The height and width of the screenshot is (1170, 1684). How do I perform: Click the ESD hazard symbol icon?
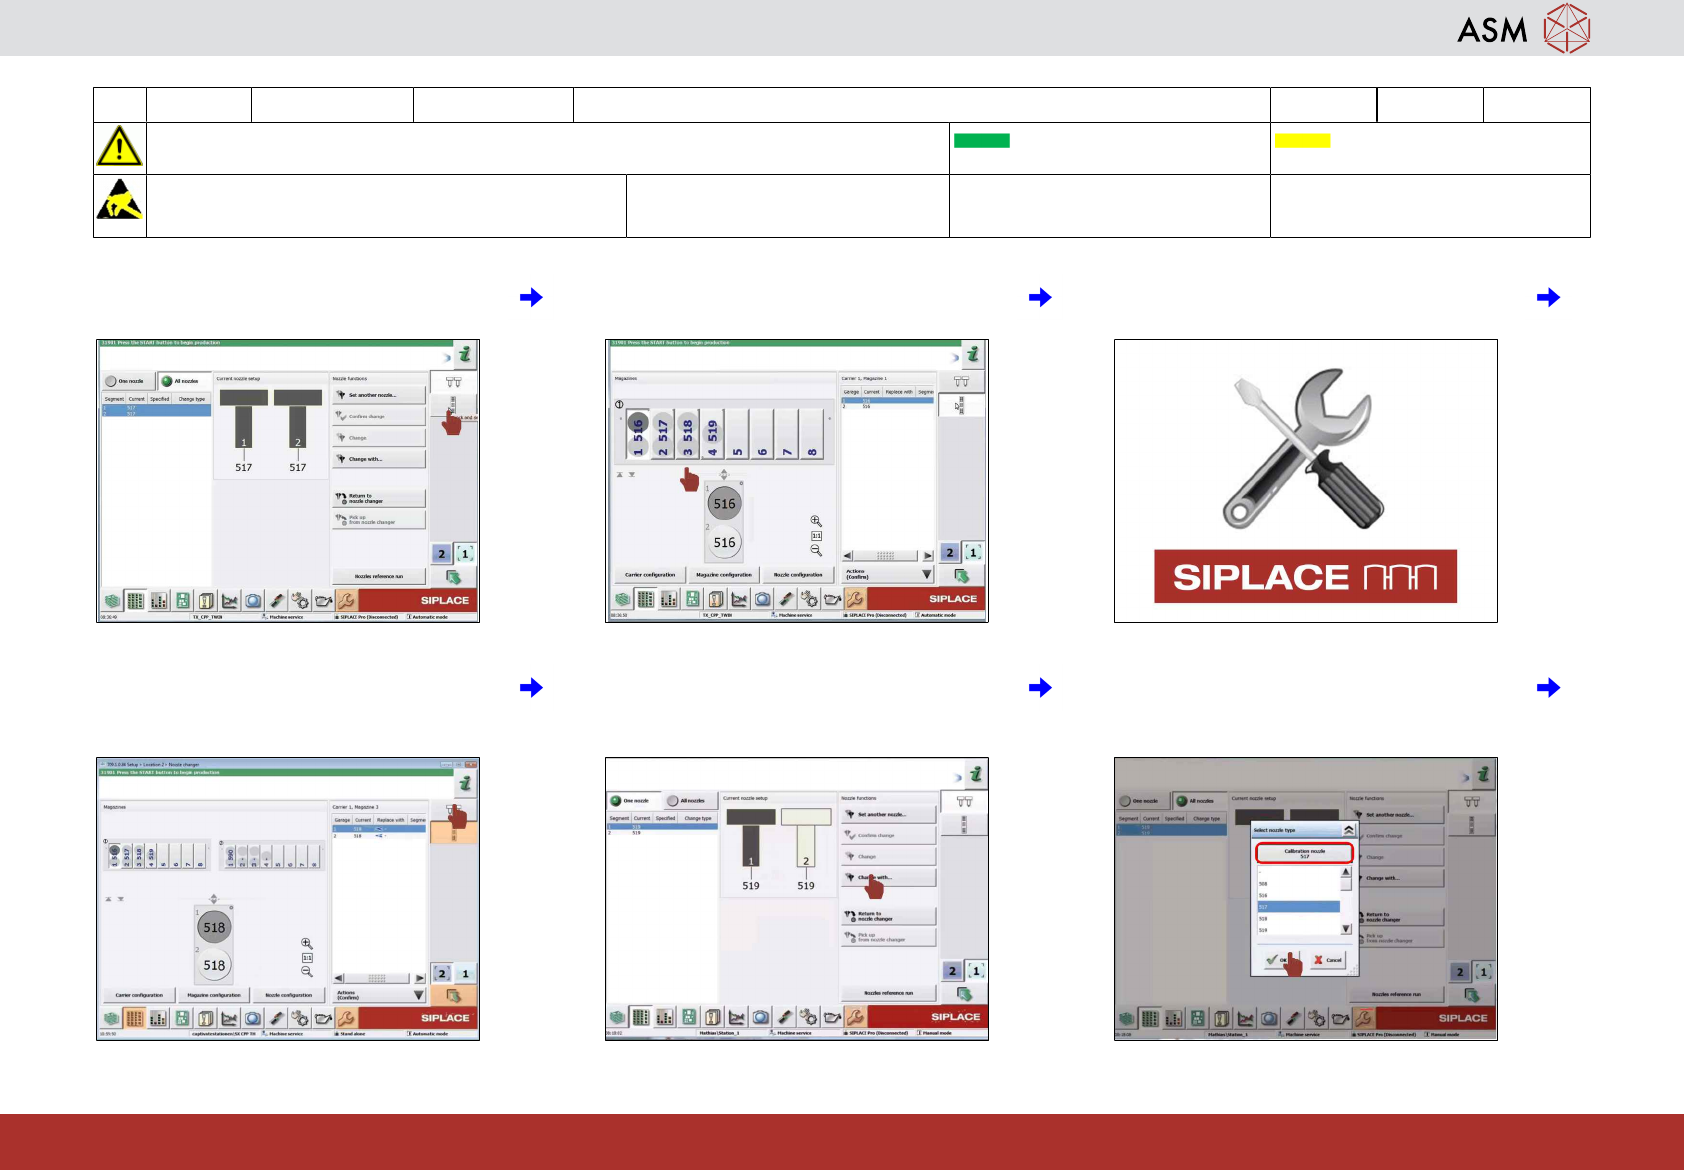click(x=119, y=199)
